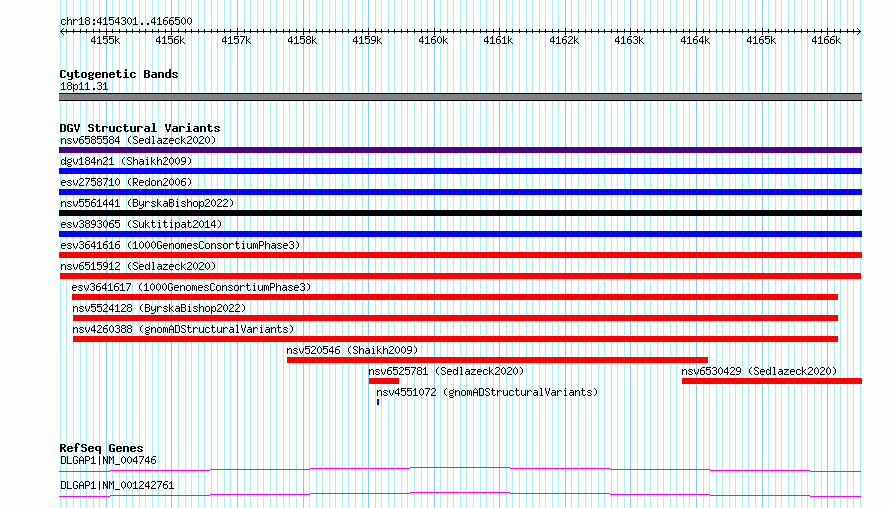
Task: Open the DLGAP1|NM_004746 gene label
Action: click(x=108, y=460)
